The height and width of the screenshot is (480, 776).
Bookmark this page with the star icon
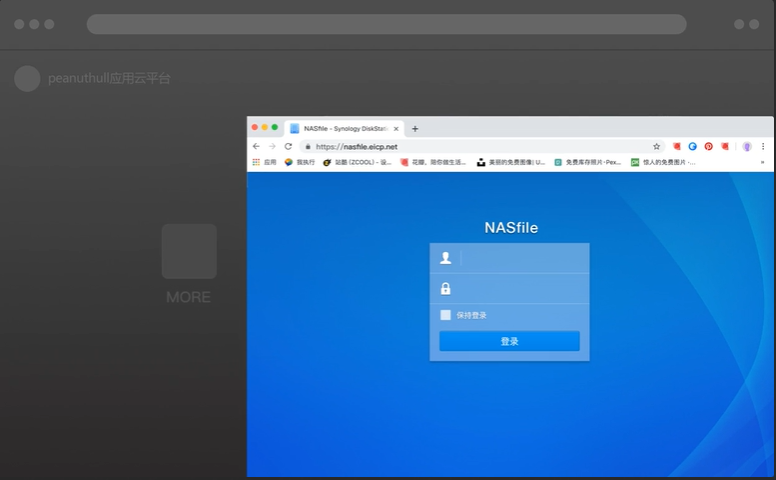(x=657, y=146)
